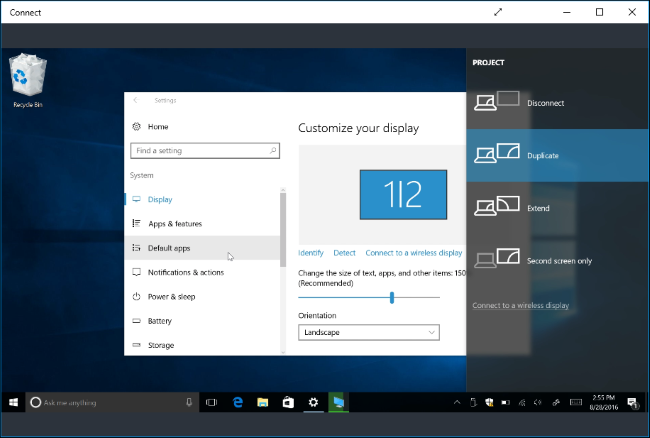Click the Identify link
Screen dimensions: 650x438
pos(311,253)
